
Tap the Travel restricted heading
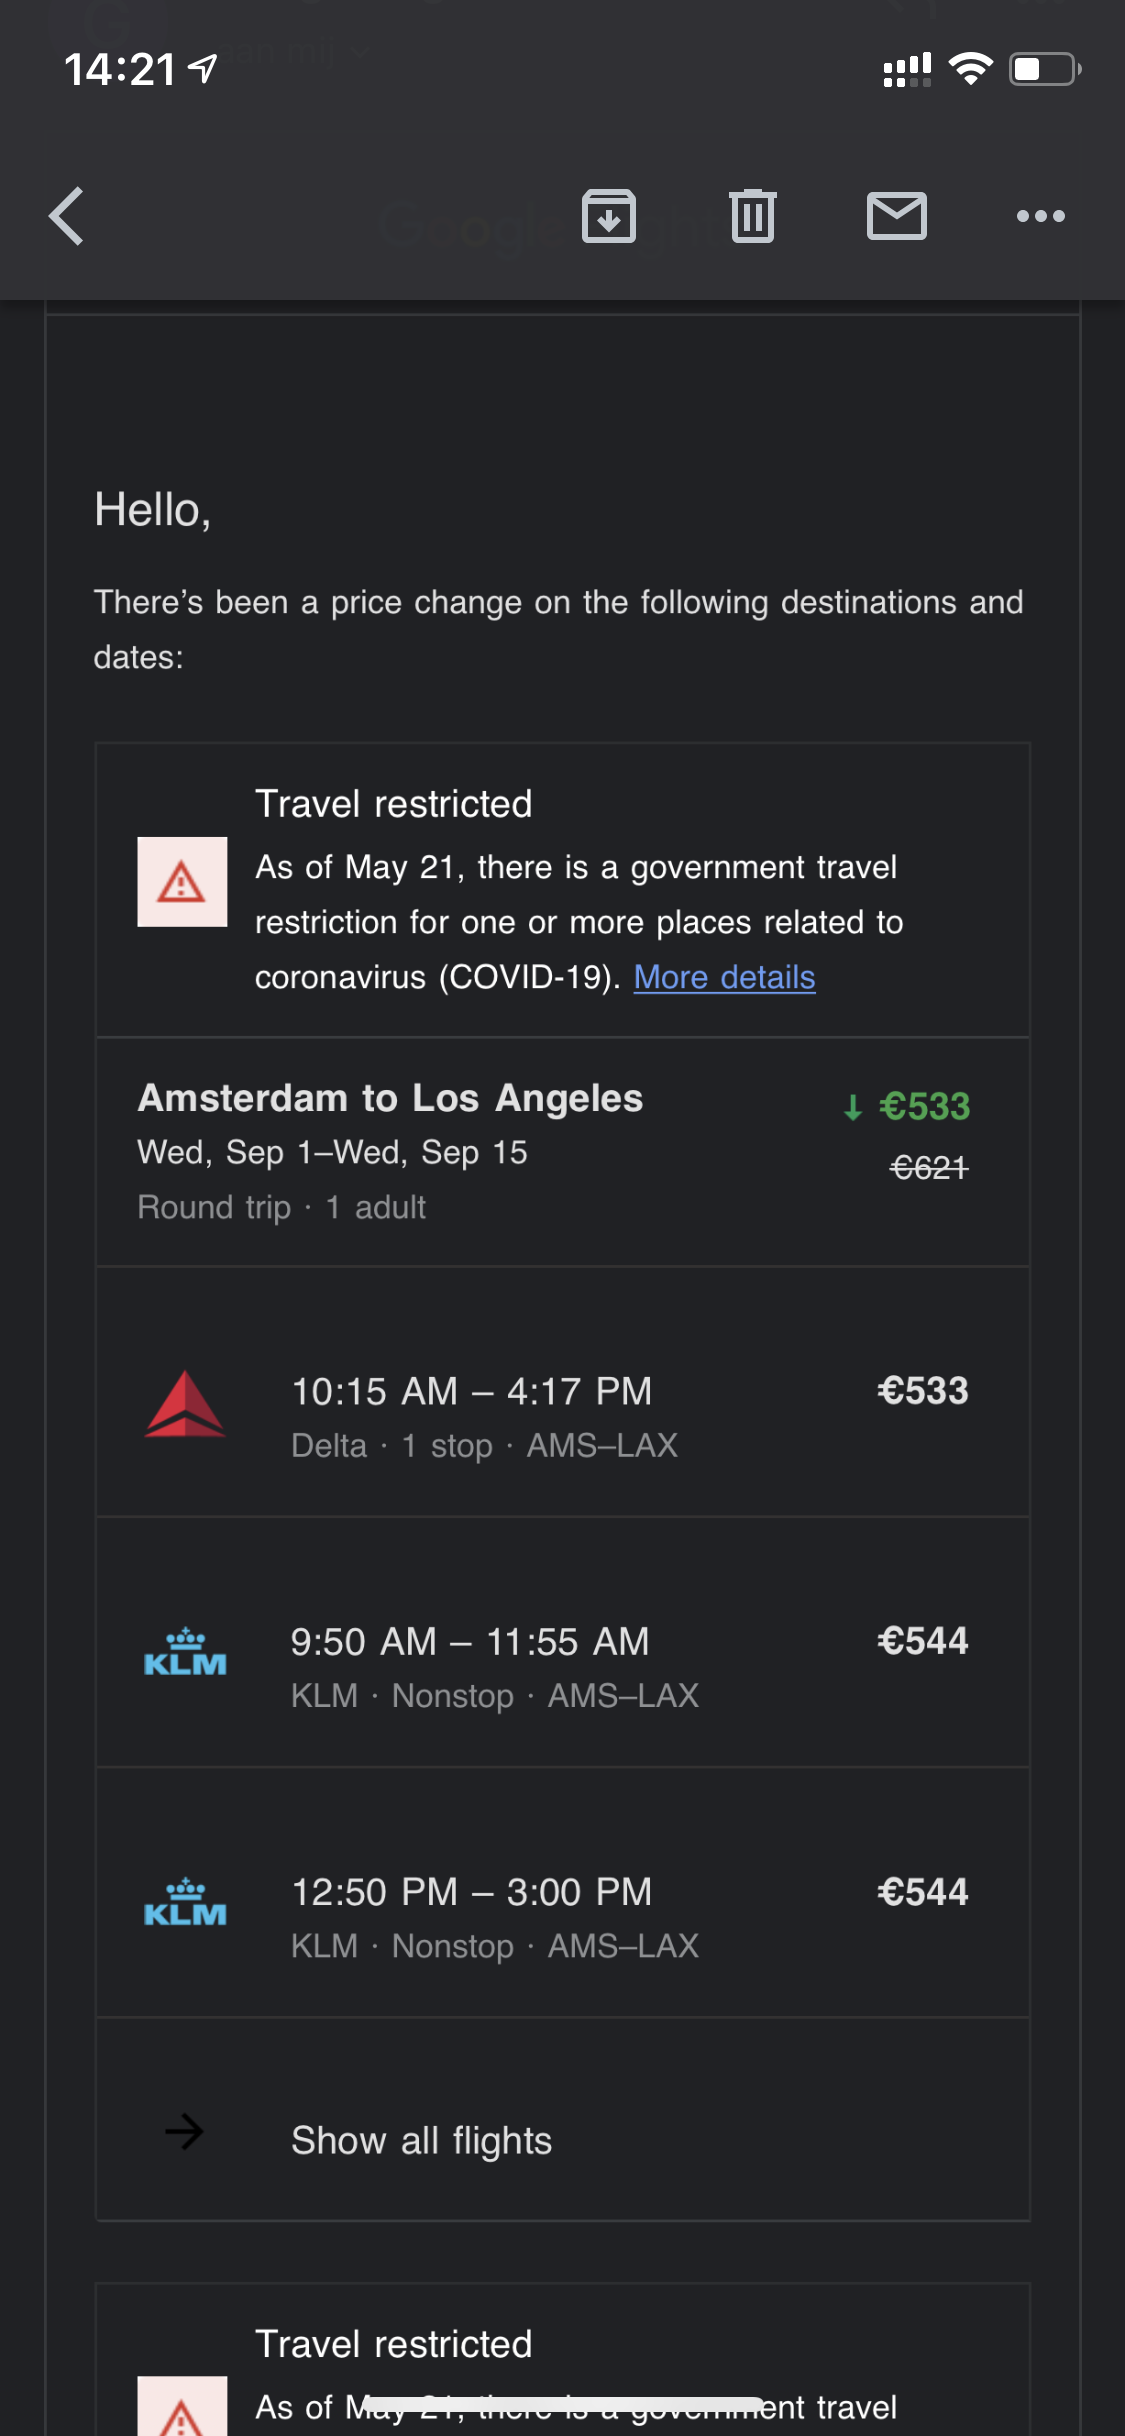click(x=393, y=804)
